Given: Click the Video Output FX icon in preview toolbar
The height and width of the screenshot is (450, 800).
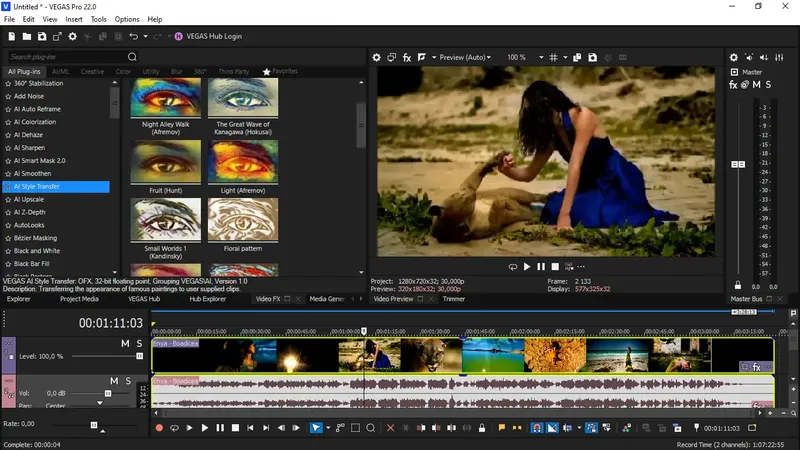Looking at the screenshot, I should click(407, 57).
